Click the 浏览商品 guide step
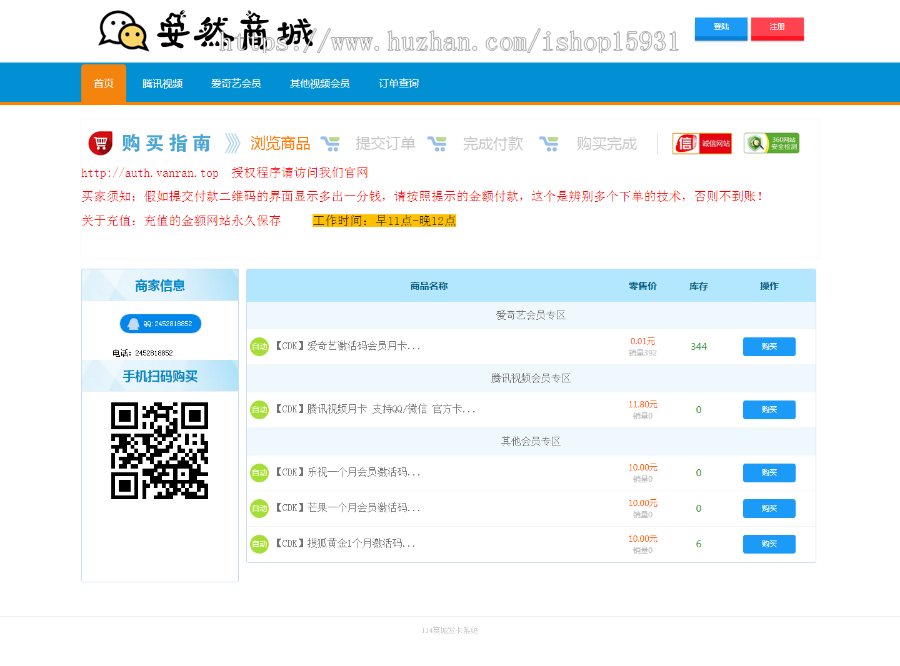Viewport: 900px width, 666px height. tap(280, 144)
